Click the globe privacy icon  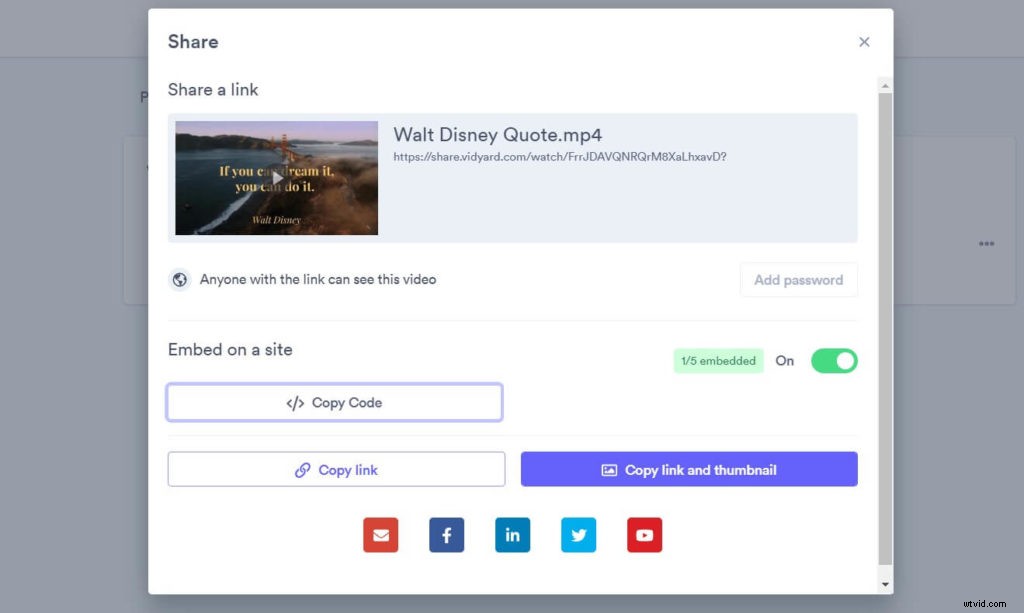[180, 279]
